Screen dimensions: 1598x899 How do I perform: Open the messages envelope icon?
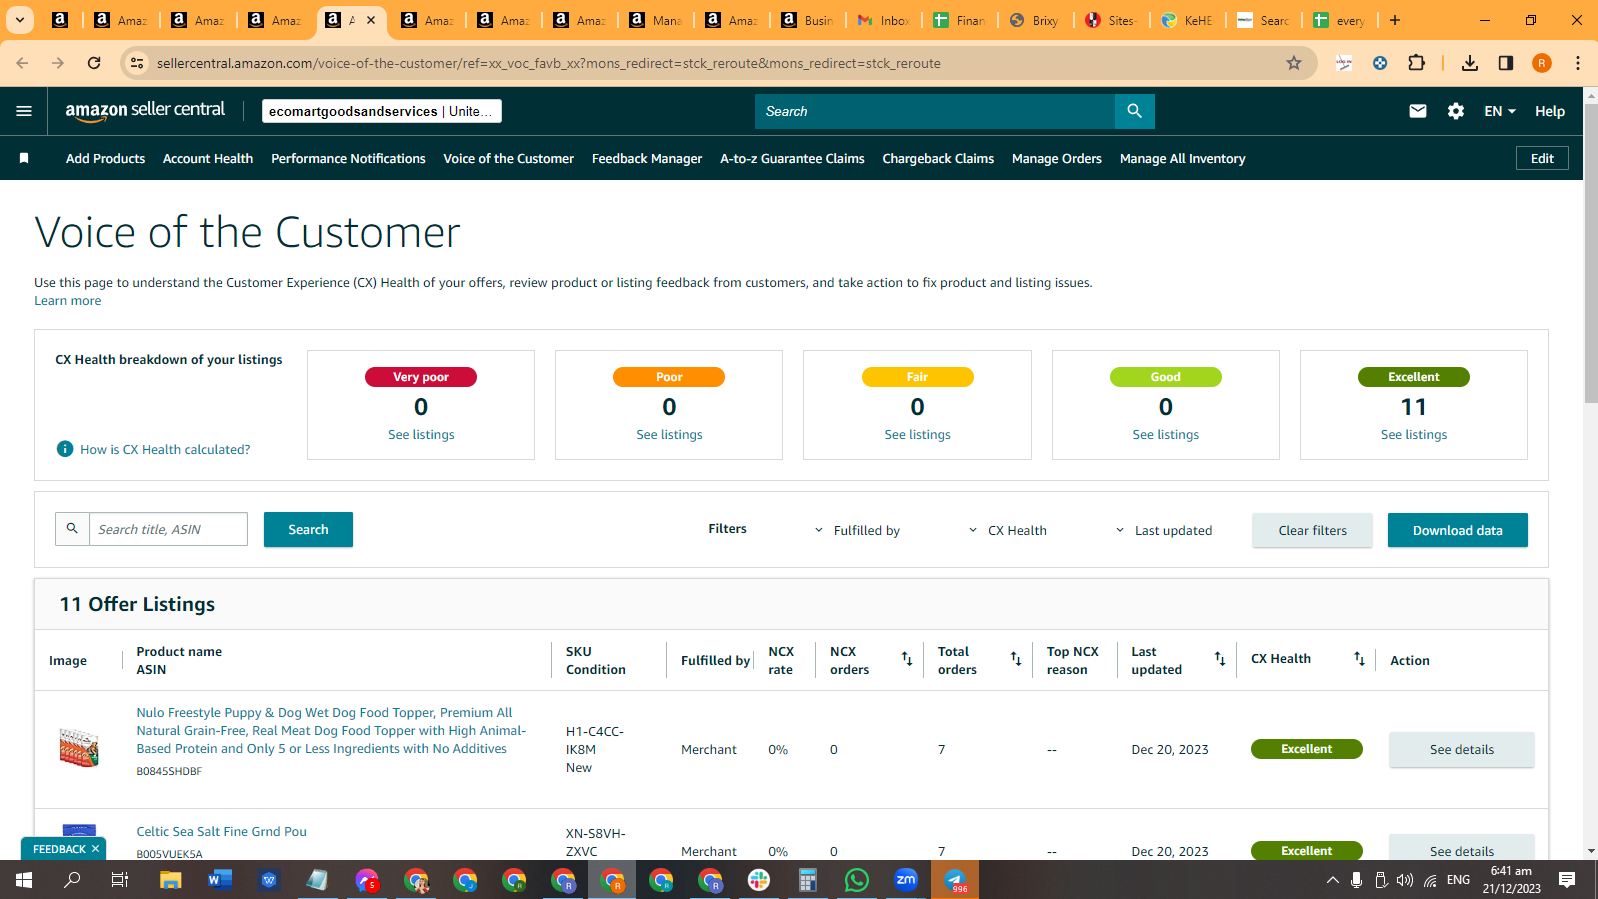[x=1418, y=111]
